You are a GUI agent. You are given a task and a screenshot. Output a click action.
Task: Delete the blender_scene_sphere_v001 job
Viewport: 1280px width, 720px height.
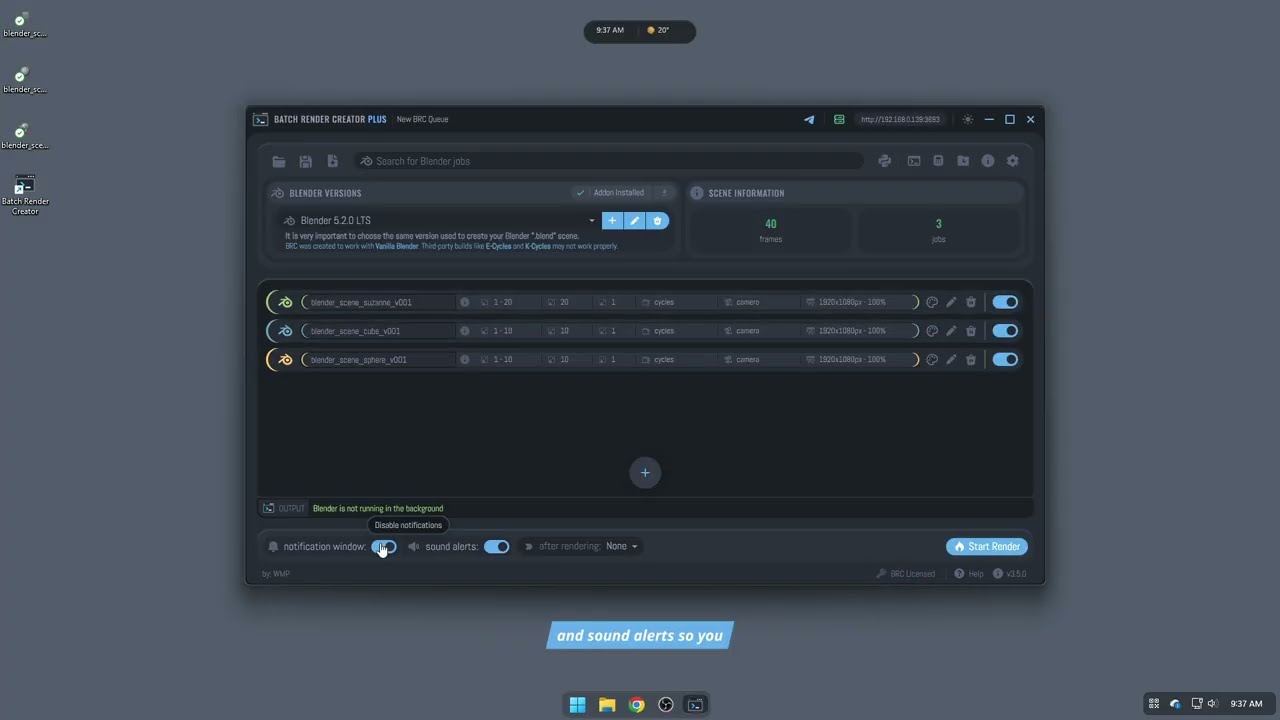pos(970,360)
